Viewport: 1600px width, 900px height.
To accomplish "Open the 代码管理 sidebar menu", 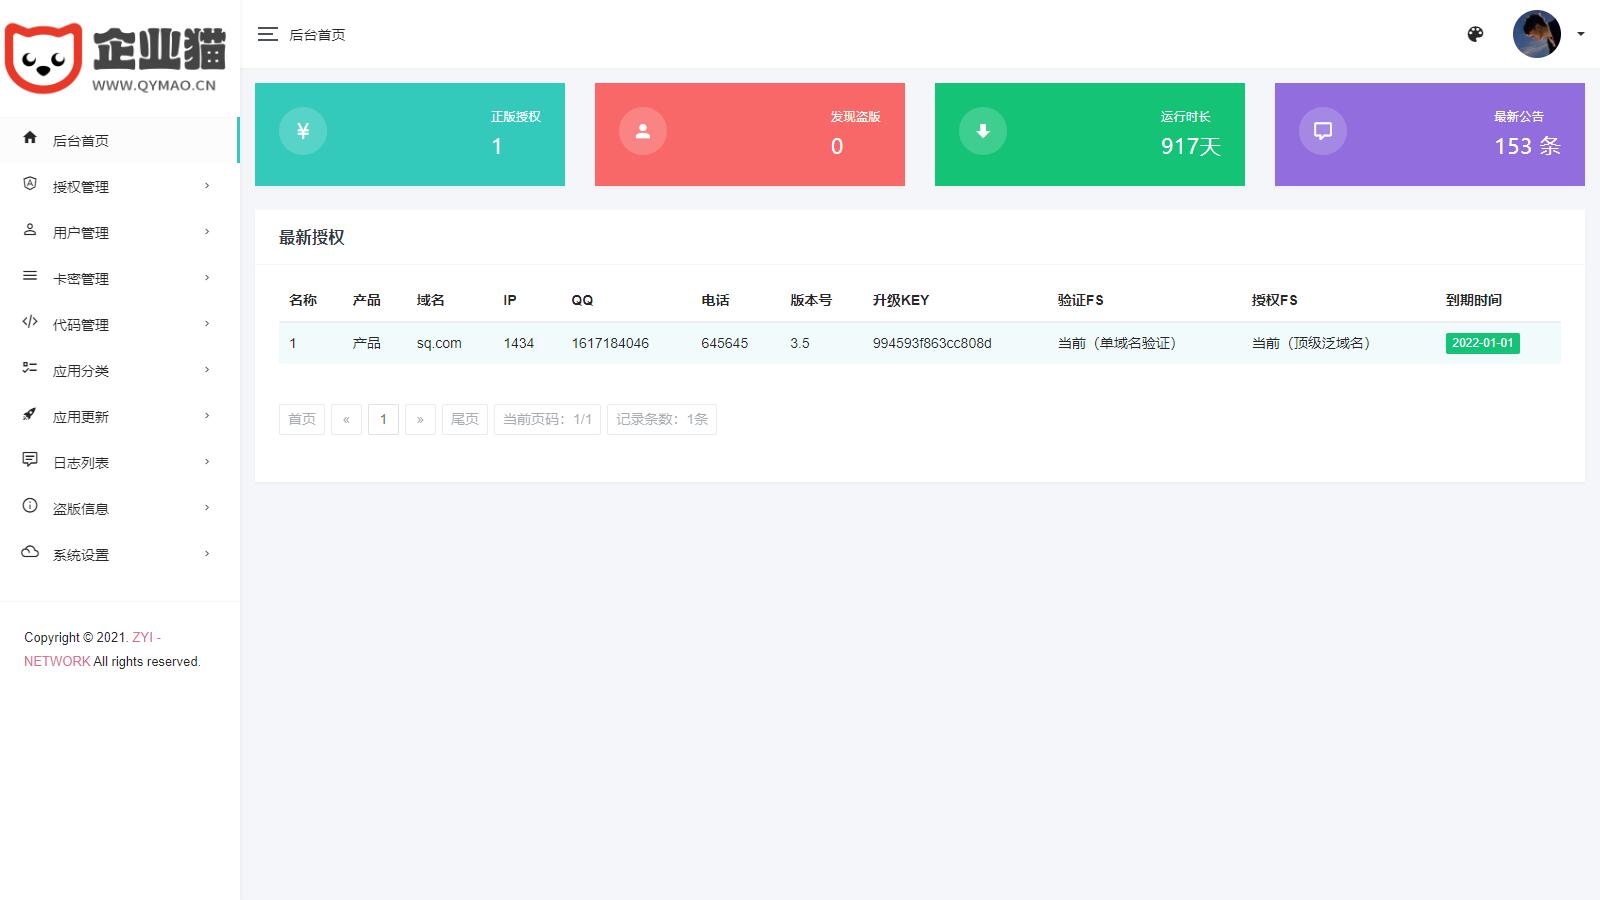I will pyautogui.click(x=120, y=324).
